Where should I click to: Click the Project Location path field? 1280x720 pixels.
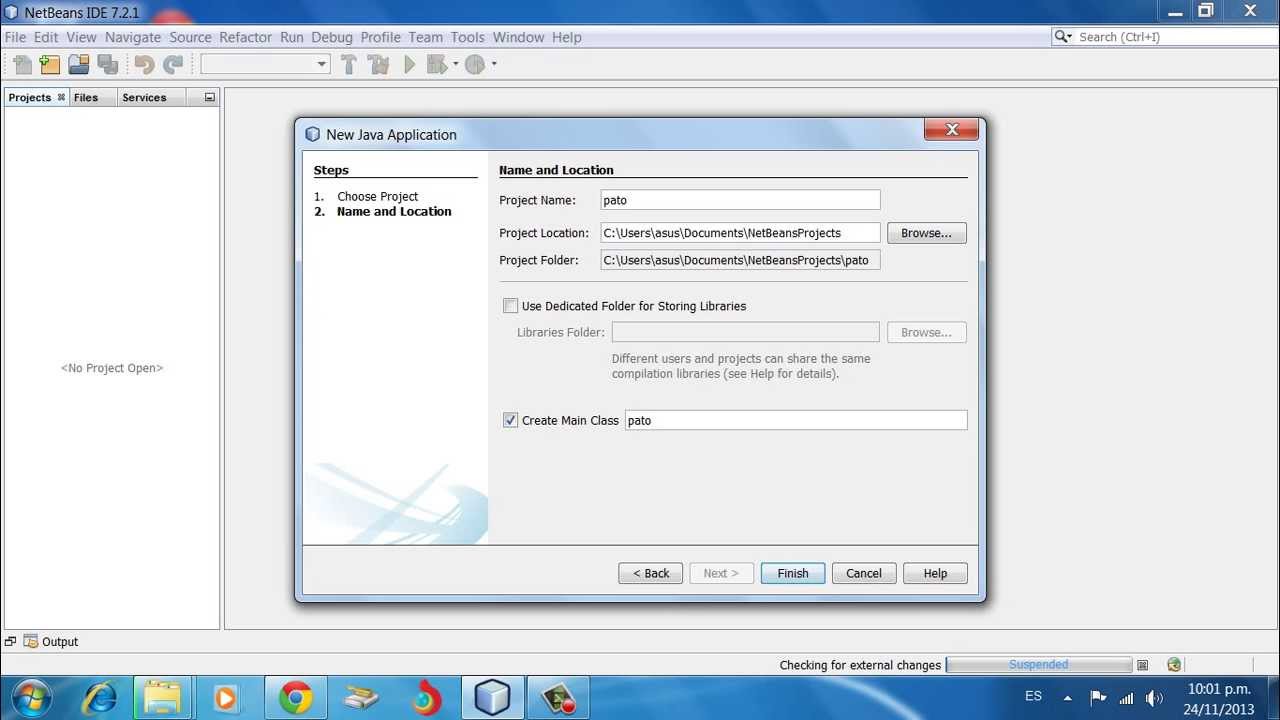tap(740, 233)
